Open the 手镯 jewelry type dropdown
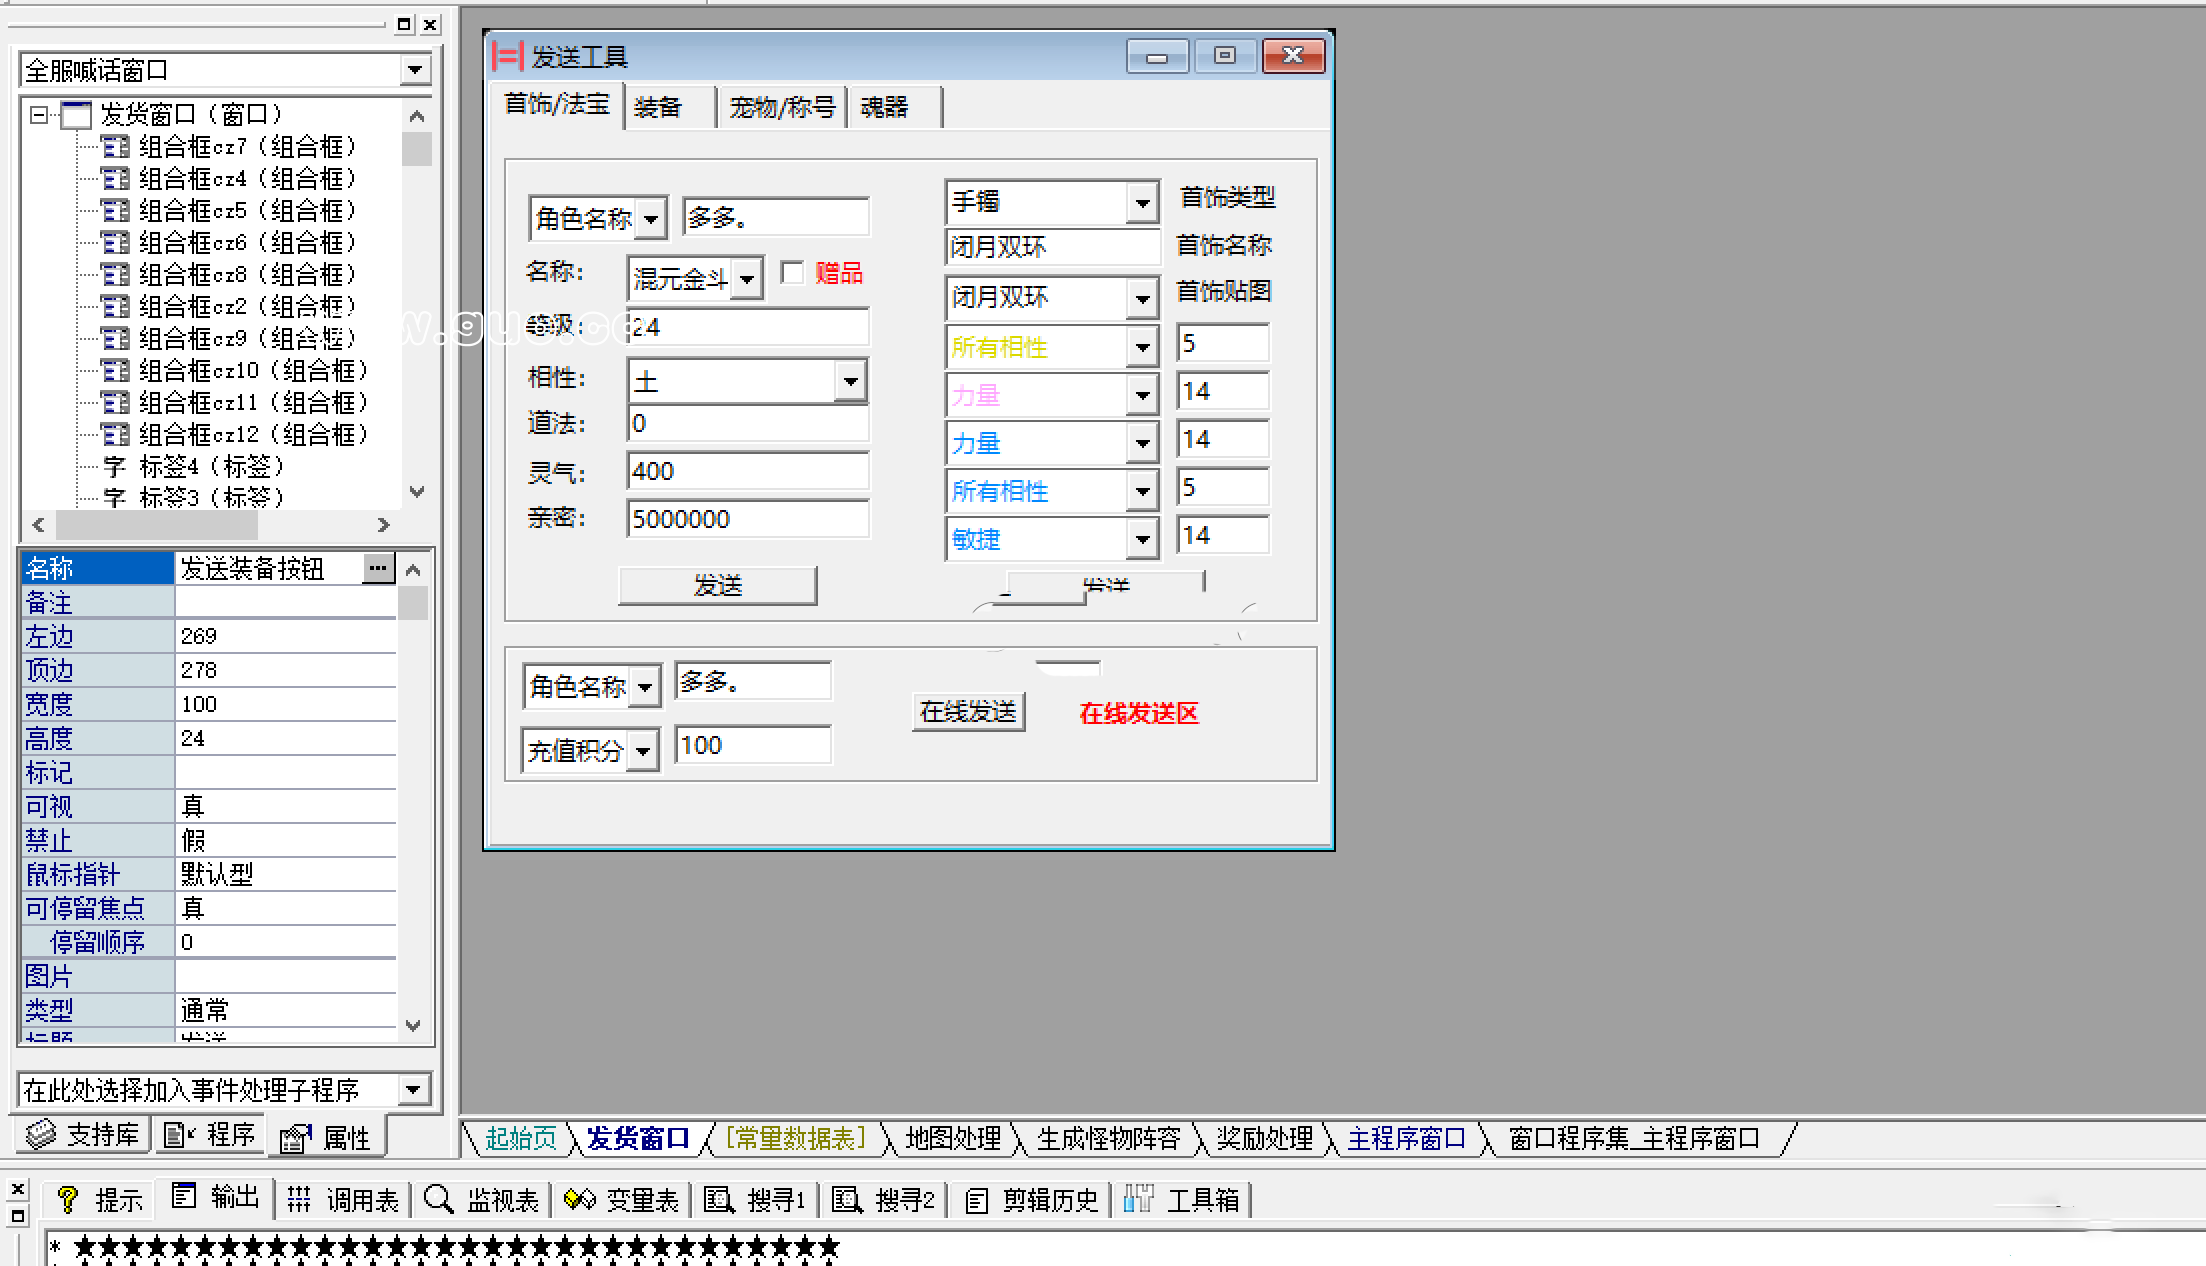The image size is (2206, 1266). 1141,203
